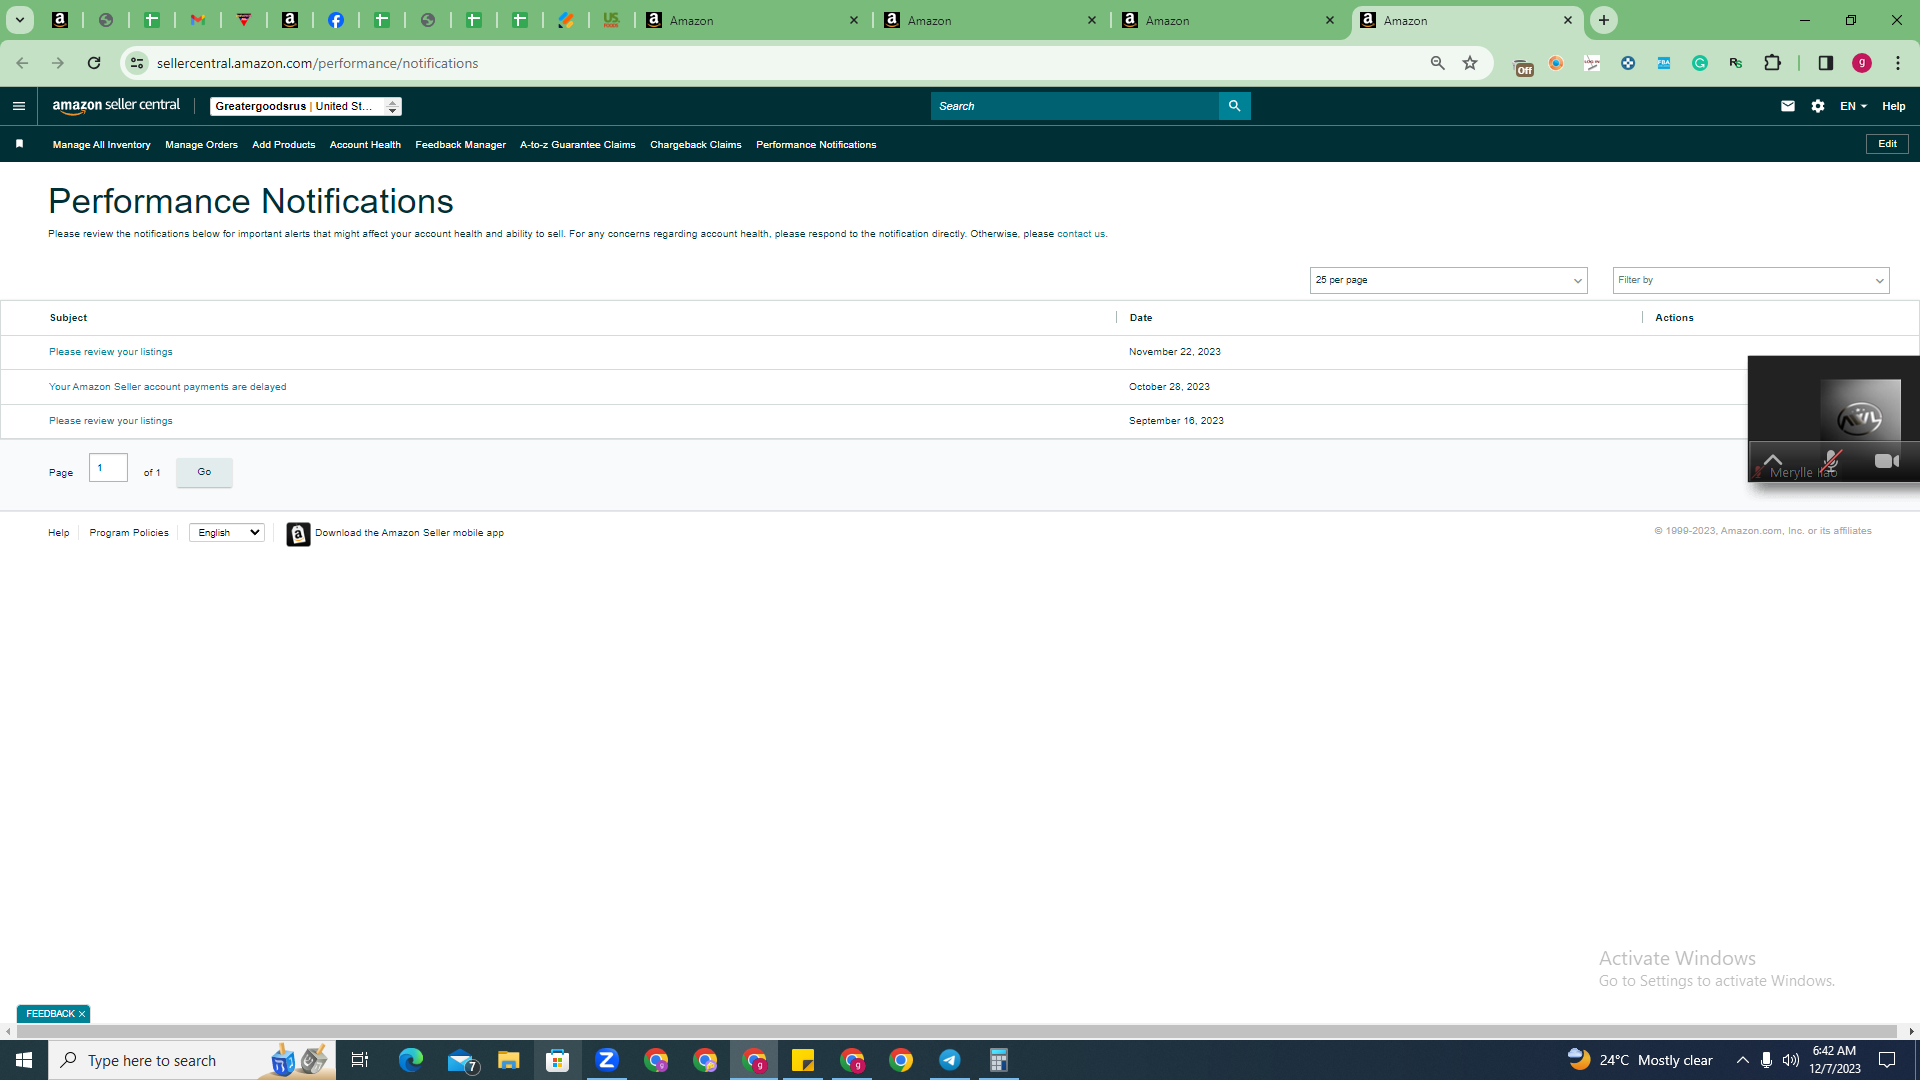Click the 'Off' extension icon in toolbar
Screen dimensions: 1920x1080
tap(1523, 66)
